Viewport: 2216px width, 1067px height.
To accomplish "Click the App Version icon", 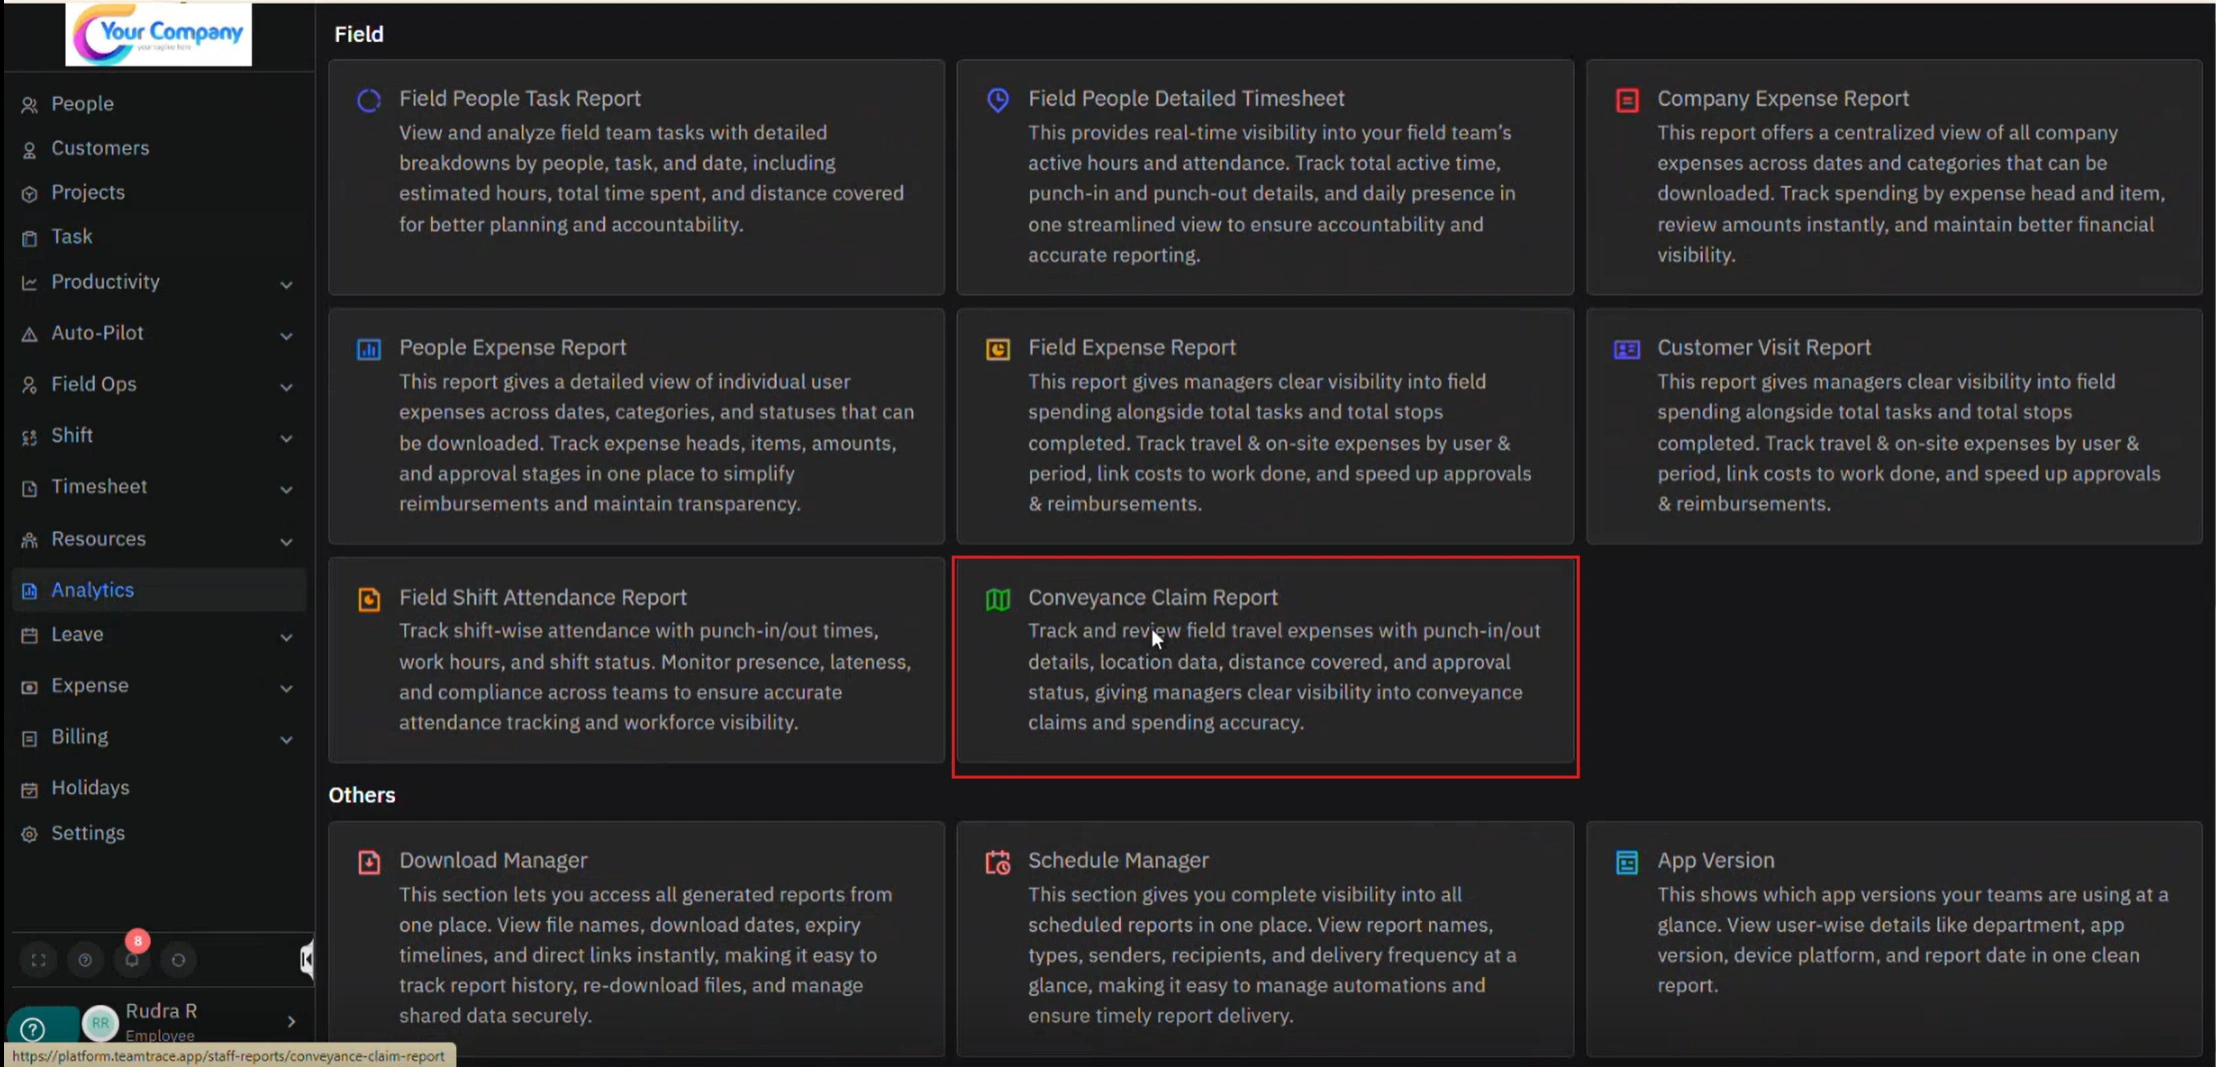I will coord(1627,862).
